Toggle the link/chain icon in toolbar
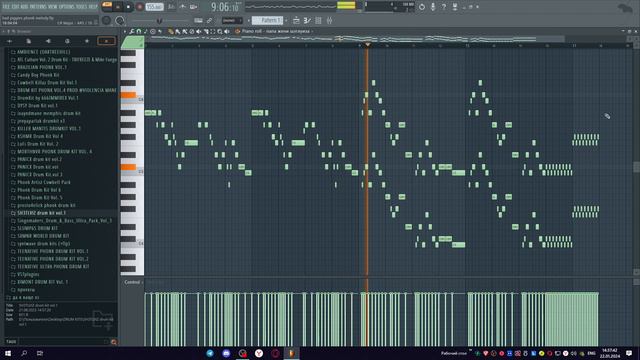This screenshot has width=640, height=360. (209, 20)
